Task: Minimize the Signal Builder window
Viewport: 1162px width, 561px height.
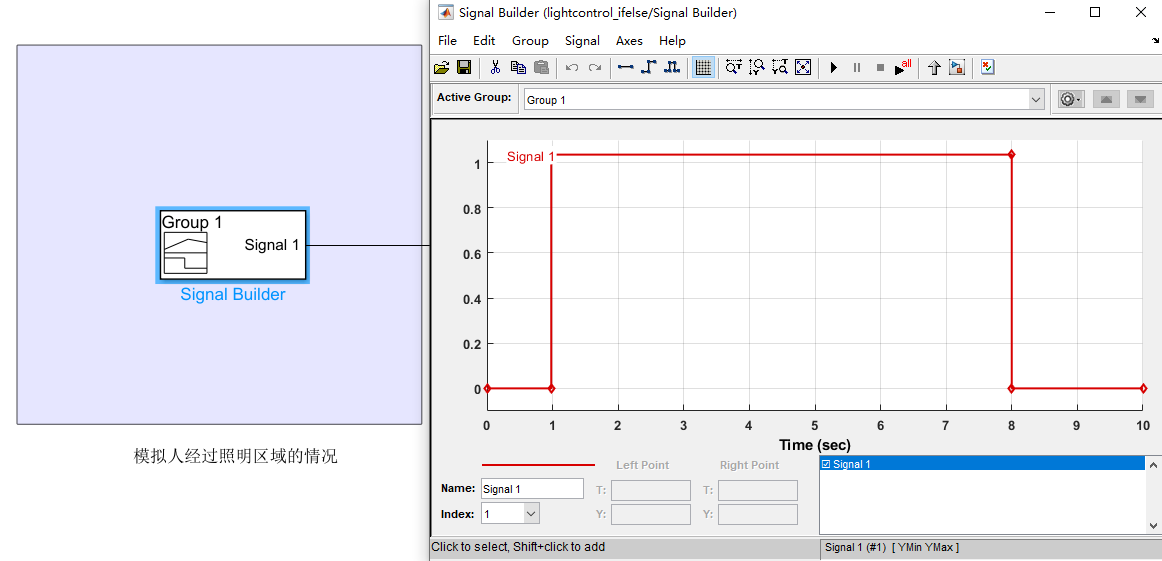Action: point(1050,12)
